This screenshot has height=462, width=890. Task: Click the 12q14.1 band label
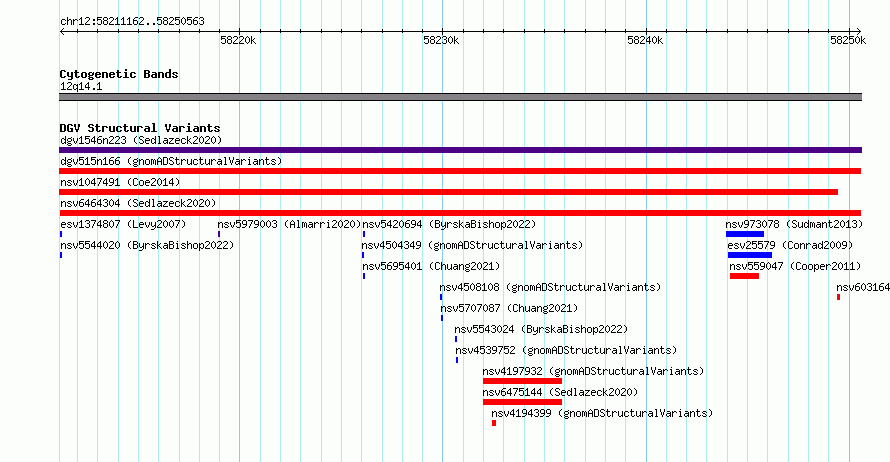[x=81, y=86]
